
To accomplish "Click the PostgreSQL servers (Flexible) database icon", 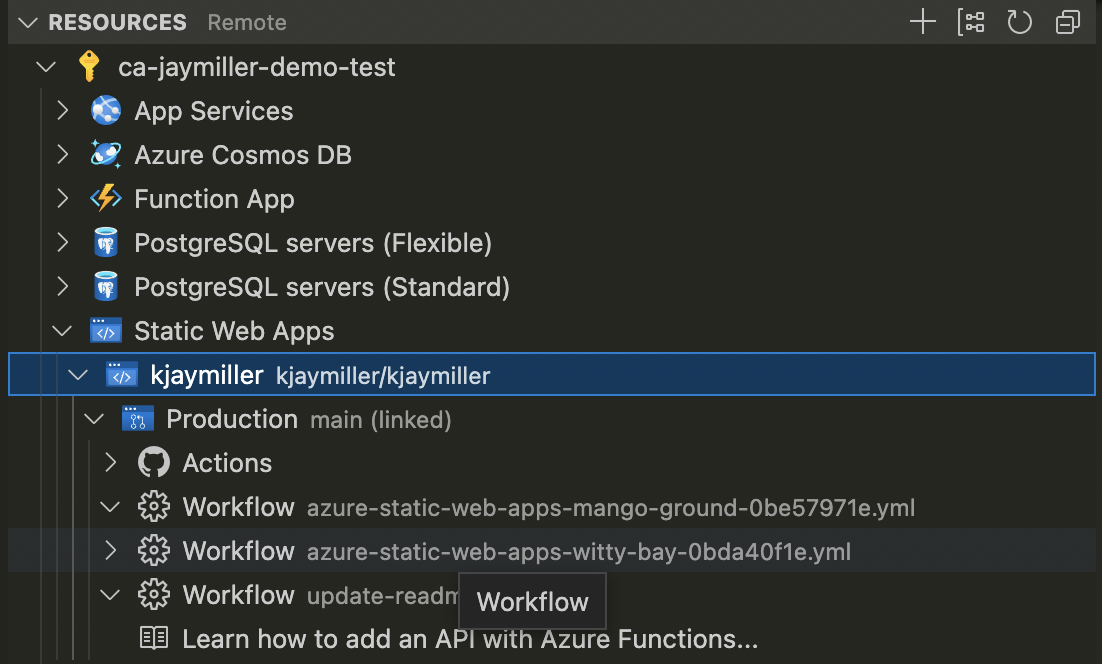I will [x=106, y=243].
